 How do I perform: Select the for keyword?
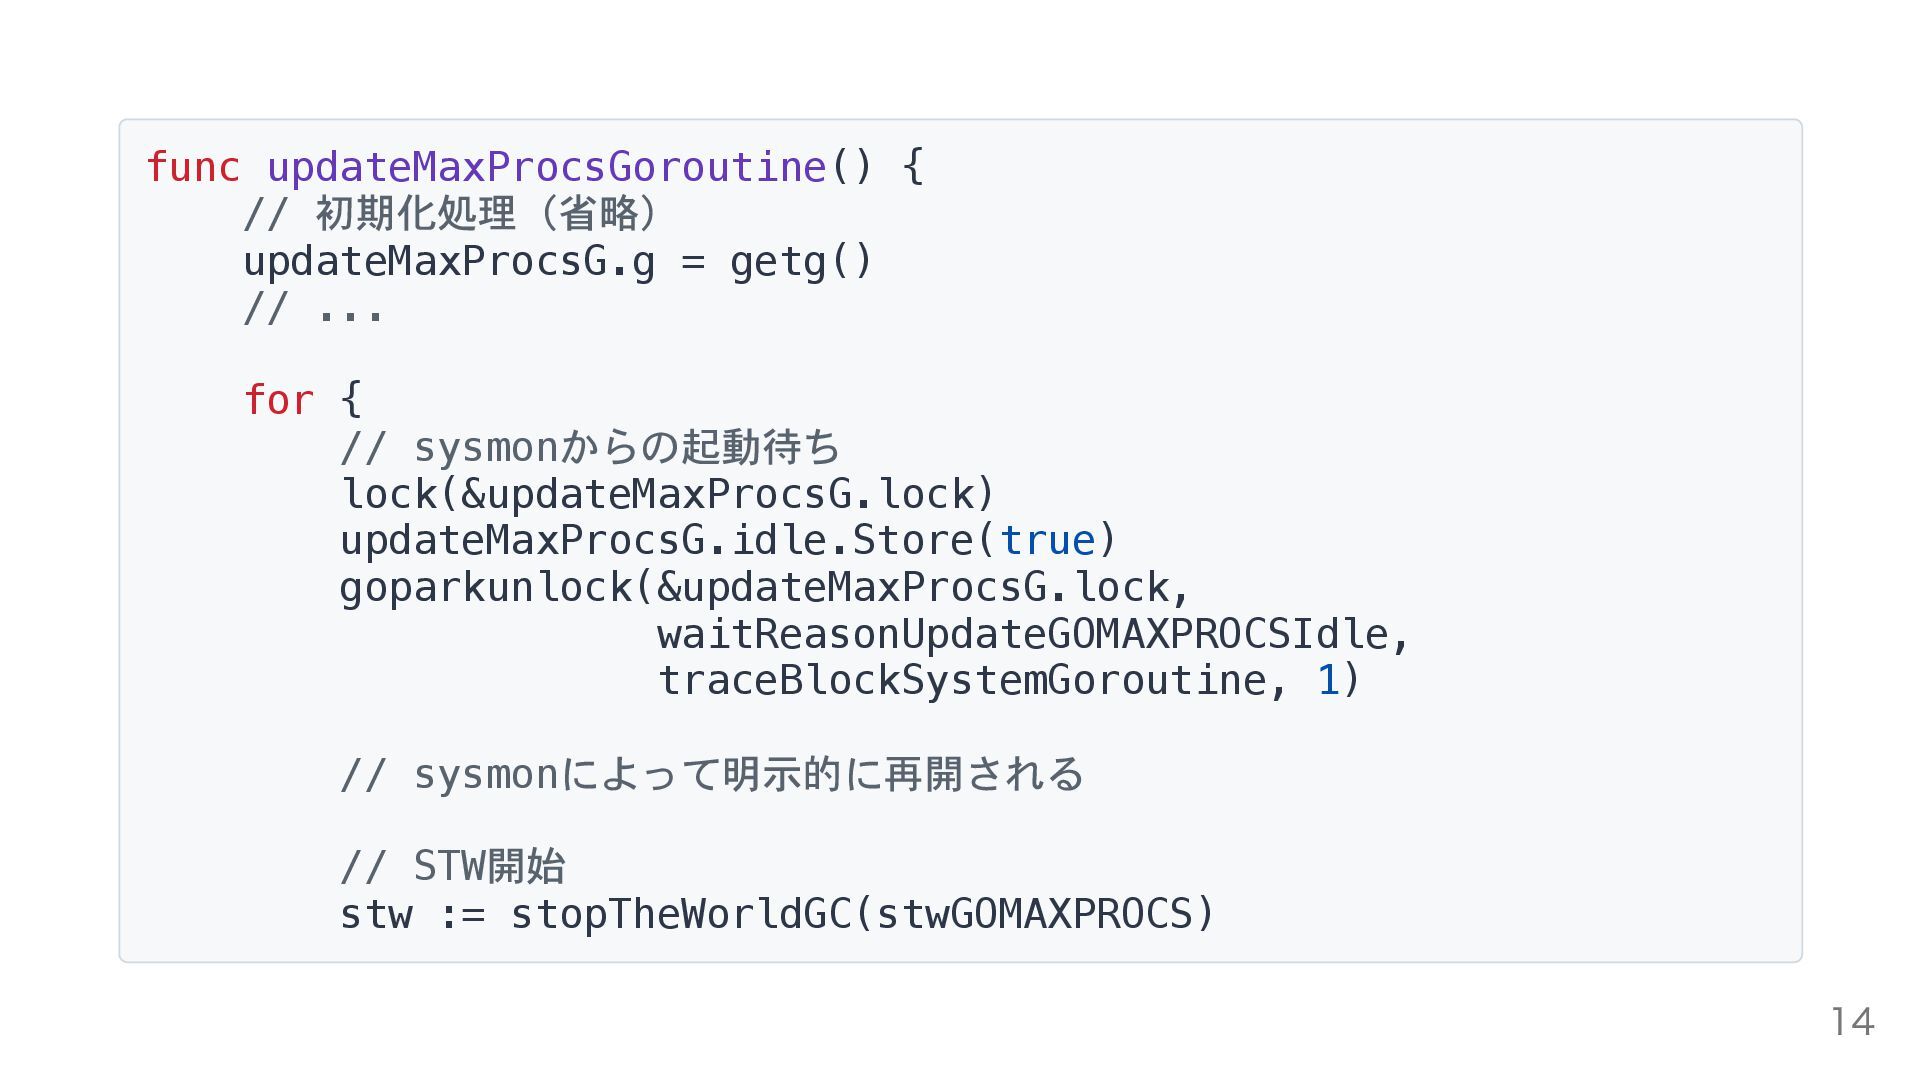278,400
